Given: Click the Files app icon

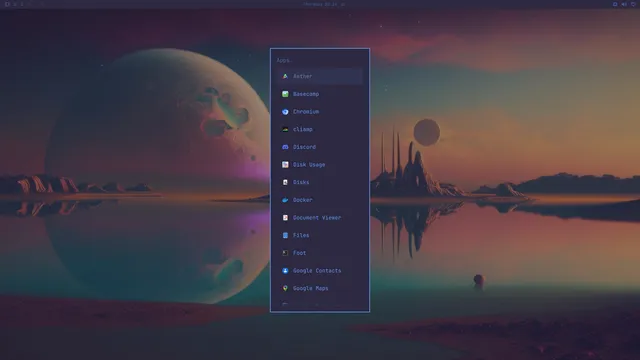Looking at the screenshot, I should pos(285,235).
